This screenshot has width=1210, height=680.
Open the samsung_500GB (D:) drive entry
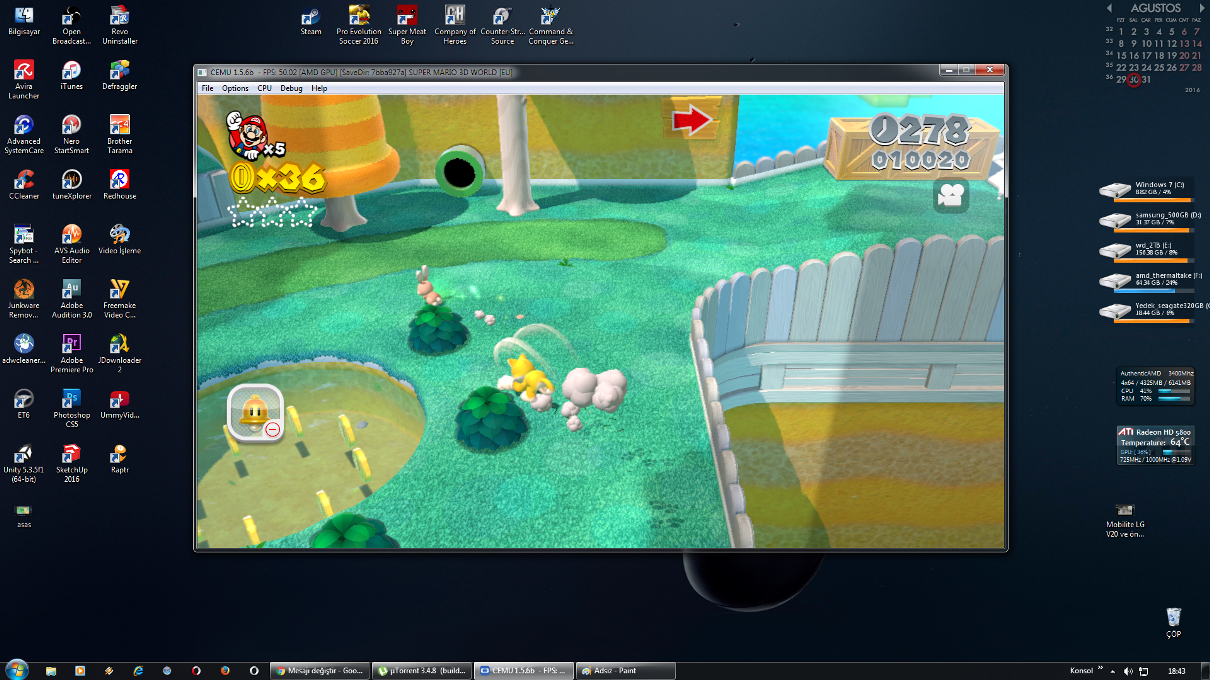tap(1148, 220)
